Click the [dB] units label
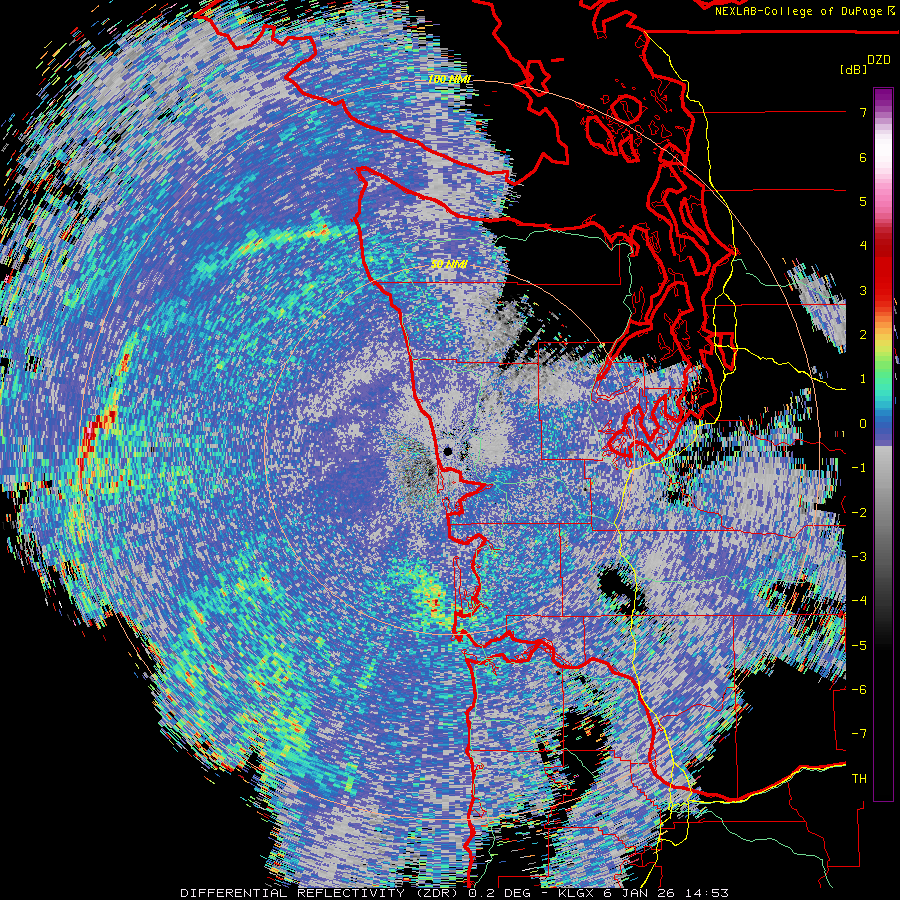This screenshot has width=900, height=900. 853,70
